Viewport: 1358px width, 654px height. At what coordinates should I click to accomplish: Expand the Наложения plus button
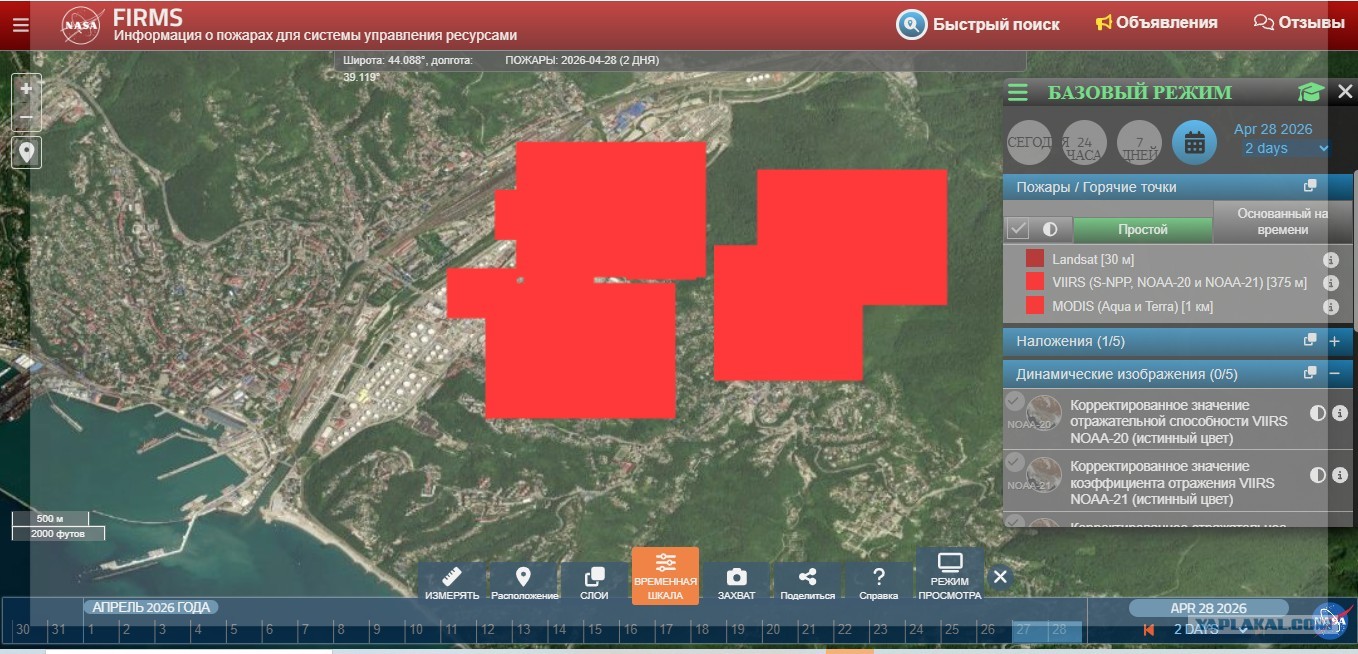coord(1334,341)
